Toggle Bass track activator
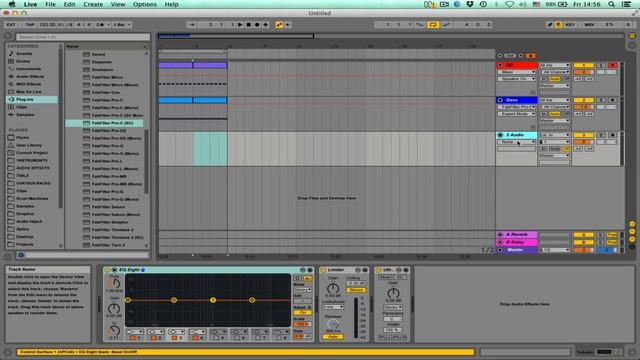 583,100
